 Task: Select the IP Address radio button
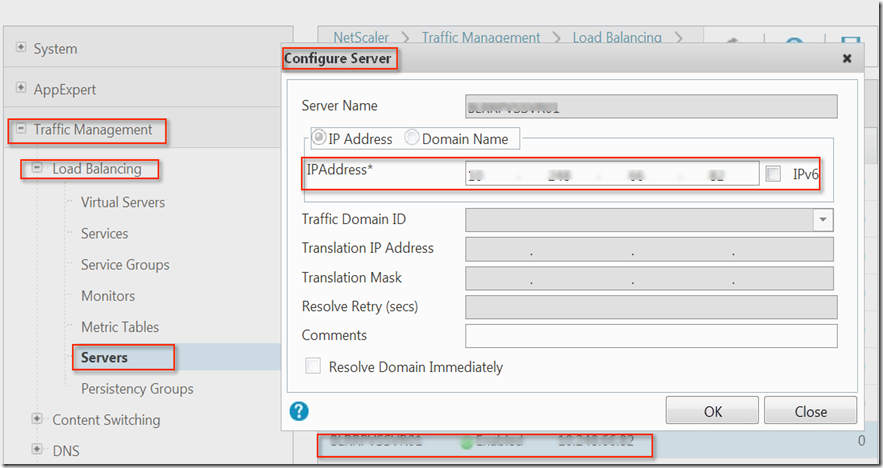pos(319,137)
